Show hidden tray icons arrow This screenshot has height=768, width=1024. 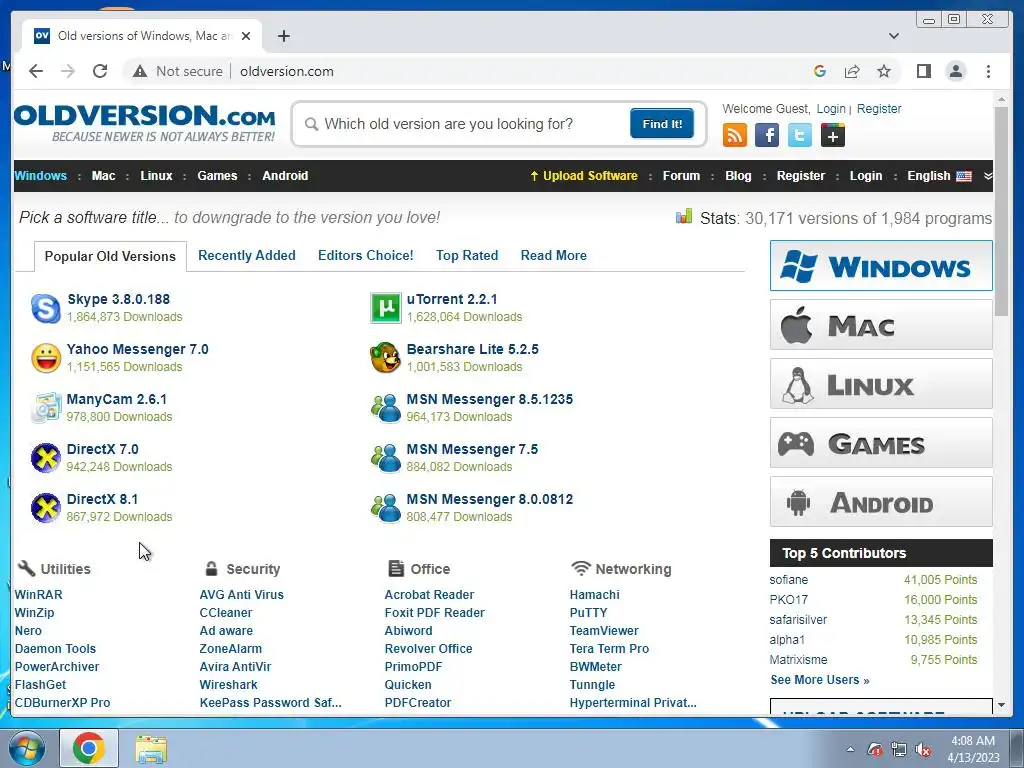(x=850, y=750)
